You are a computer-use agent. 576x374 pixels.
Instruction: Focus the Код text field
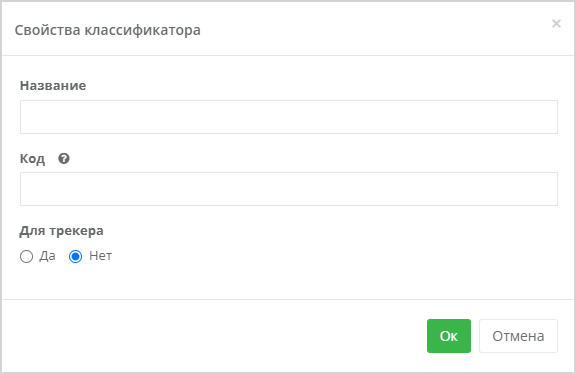pos(289,189)
